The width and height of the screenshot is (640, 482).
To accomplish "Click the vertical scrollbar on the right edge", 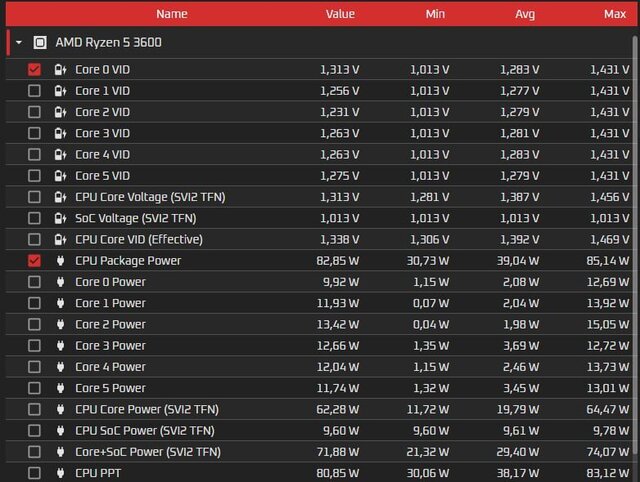I will (x=635, y=250).
